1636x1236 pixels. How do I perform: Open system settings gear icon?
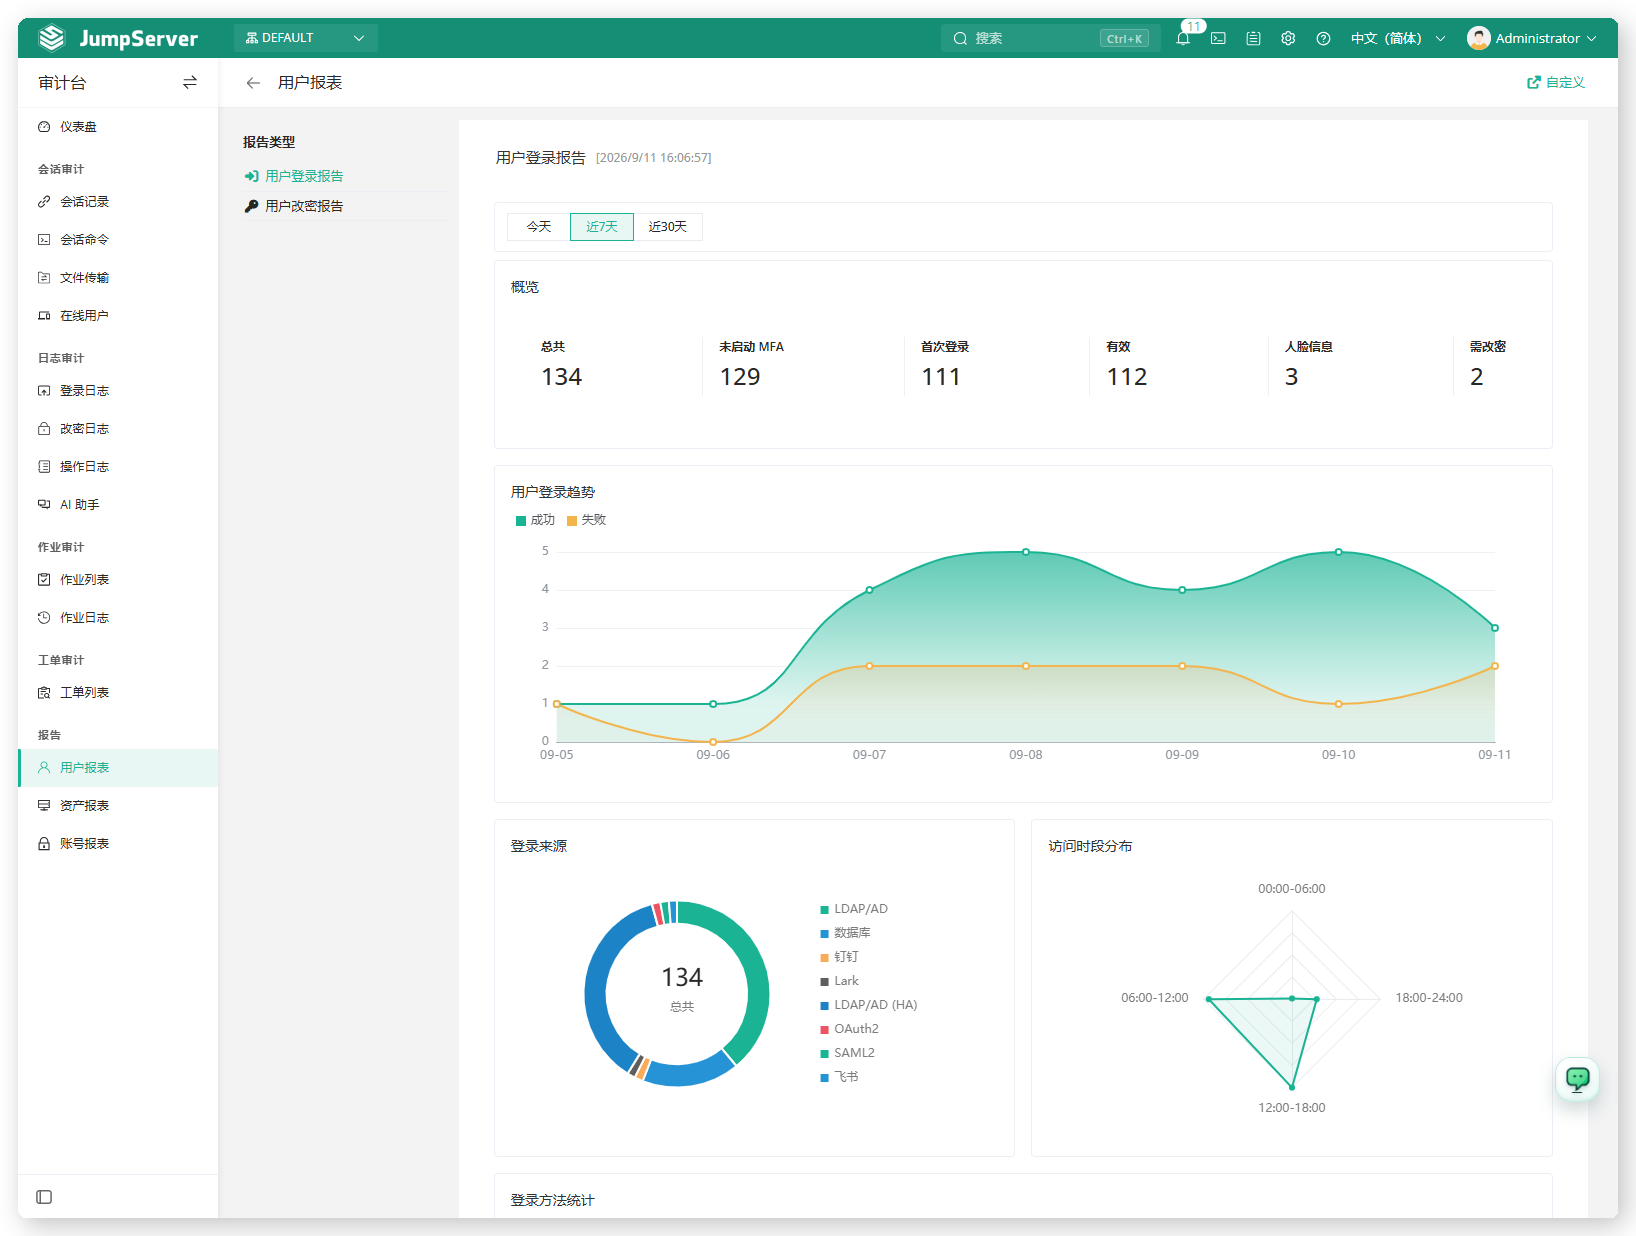[1288, 38]
